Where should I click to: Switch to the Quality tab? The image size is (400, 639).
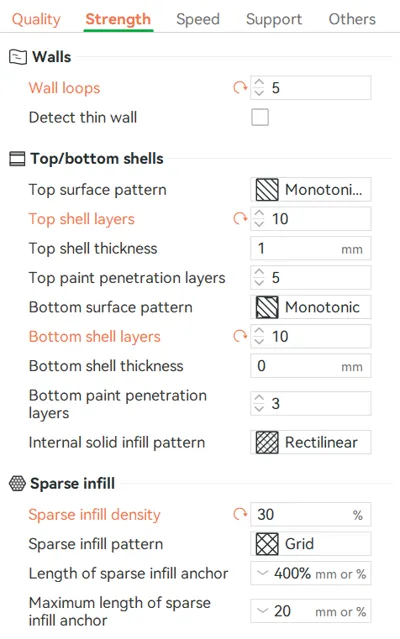[x=36, y=19]
